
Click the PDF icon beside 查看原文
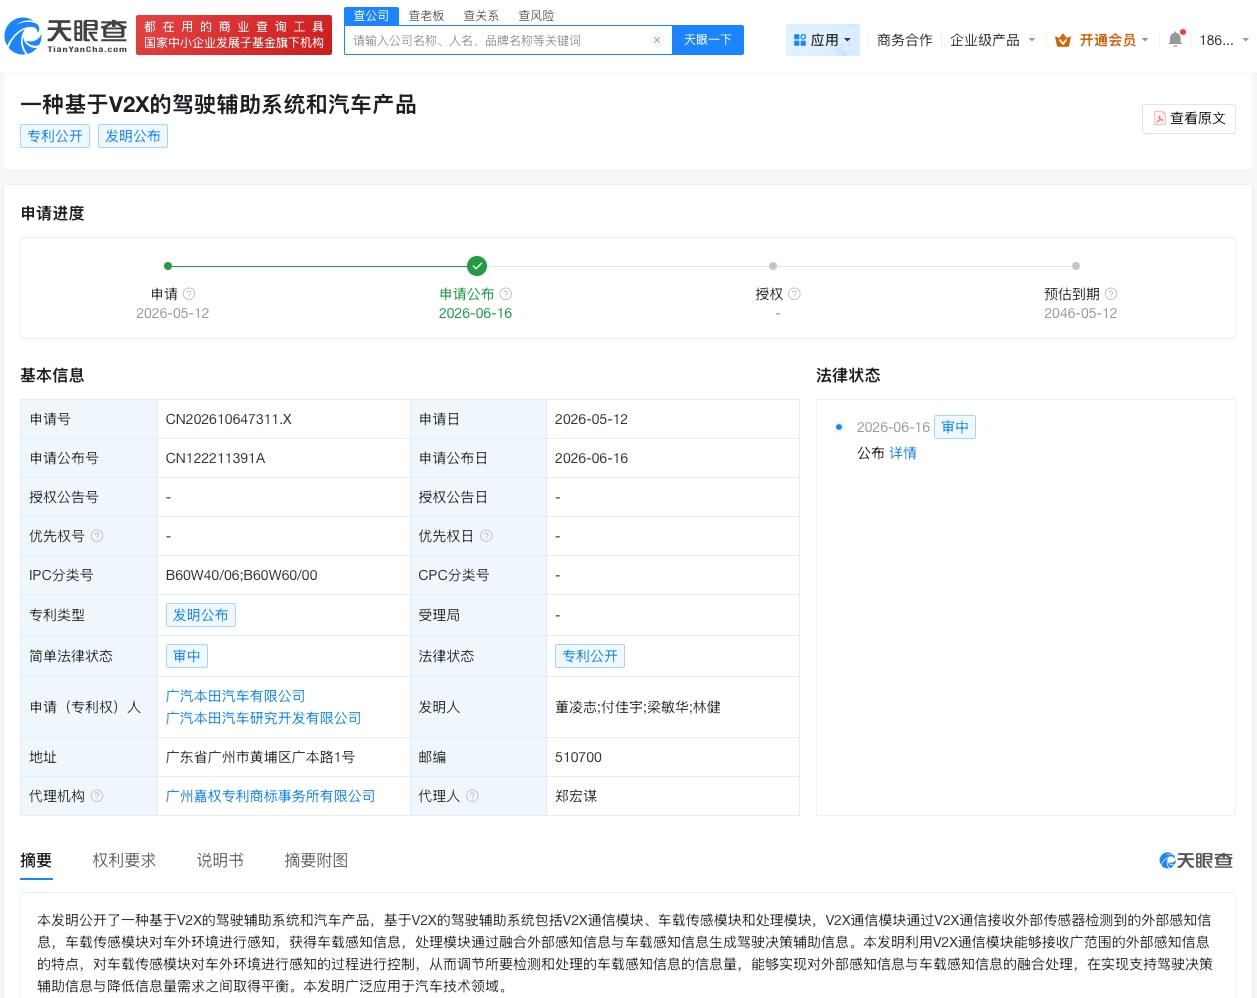point(1159,118)
